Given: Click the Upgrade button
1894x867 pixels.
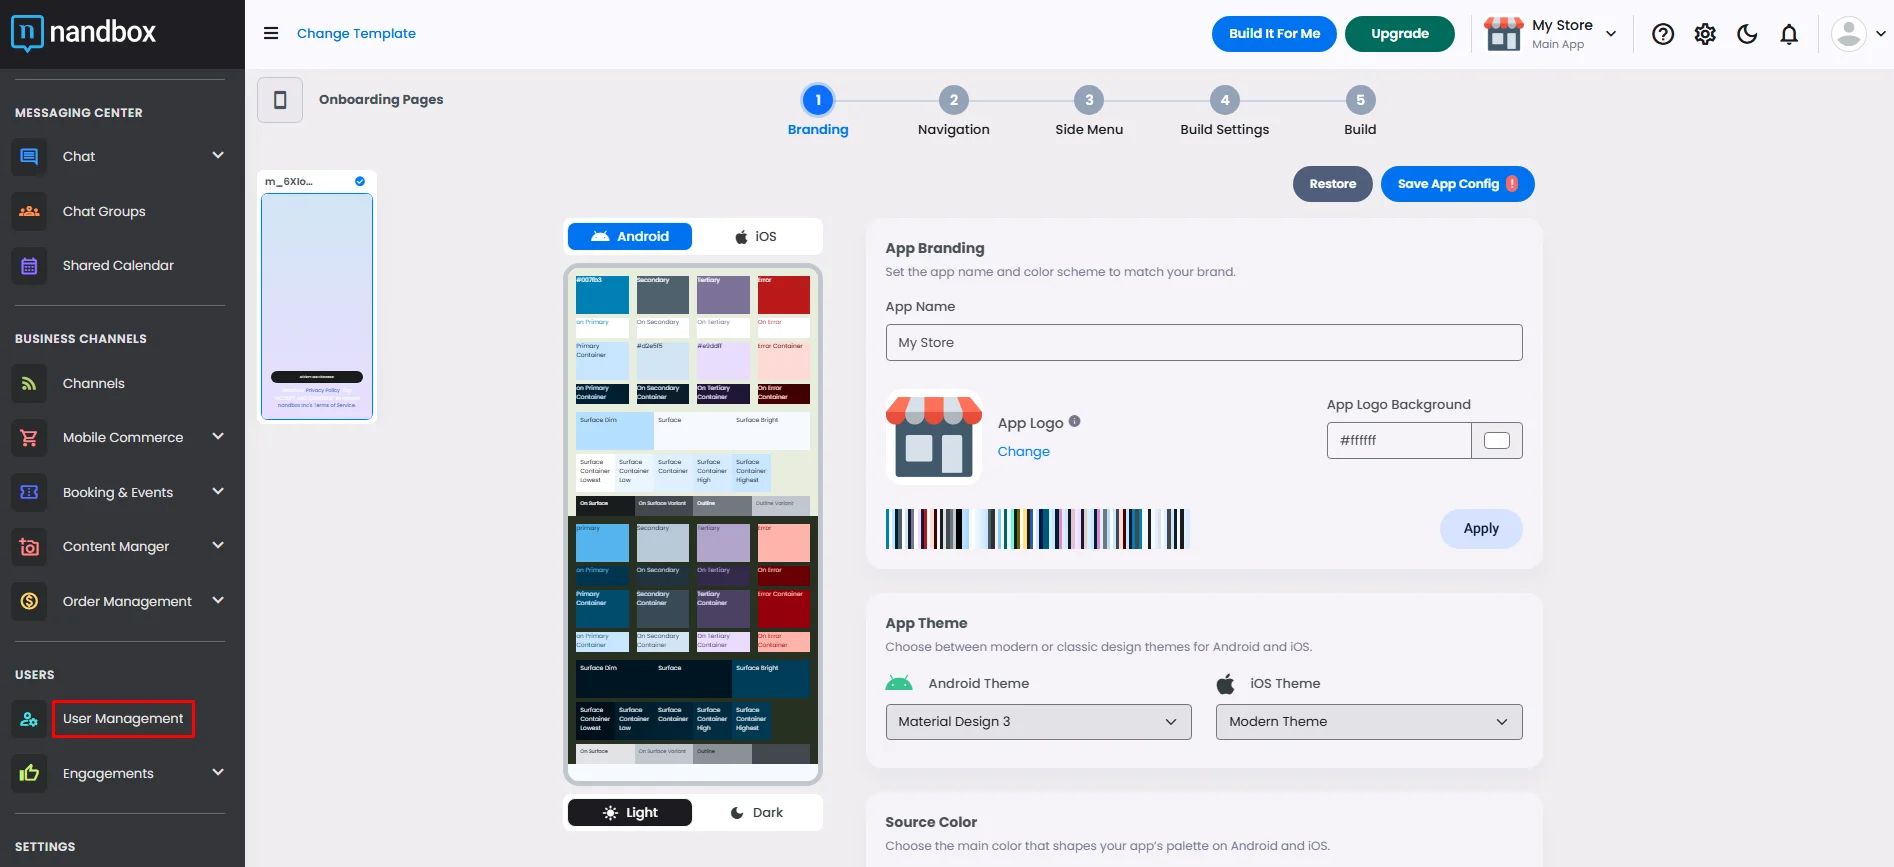Looking at the screenshot, I should [x=1400, y=34].
